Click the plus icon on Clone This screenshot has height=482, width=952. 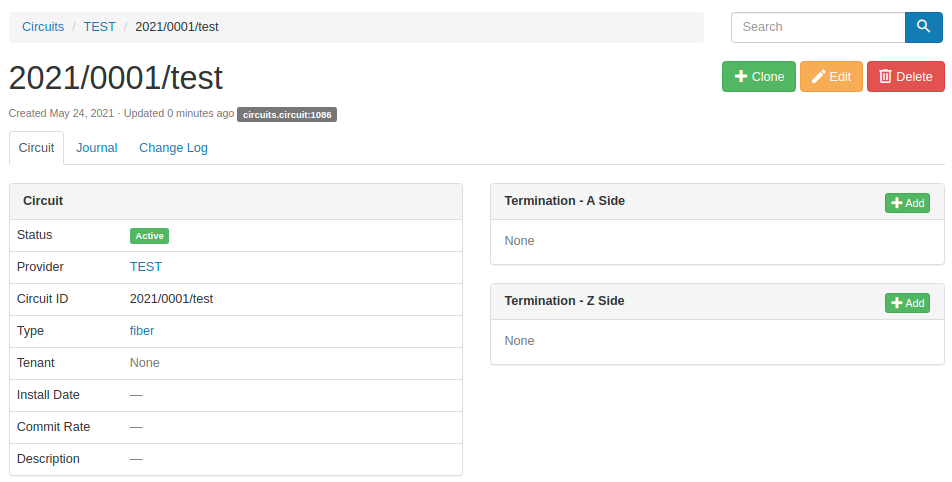(741, 76)
